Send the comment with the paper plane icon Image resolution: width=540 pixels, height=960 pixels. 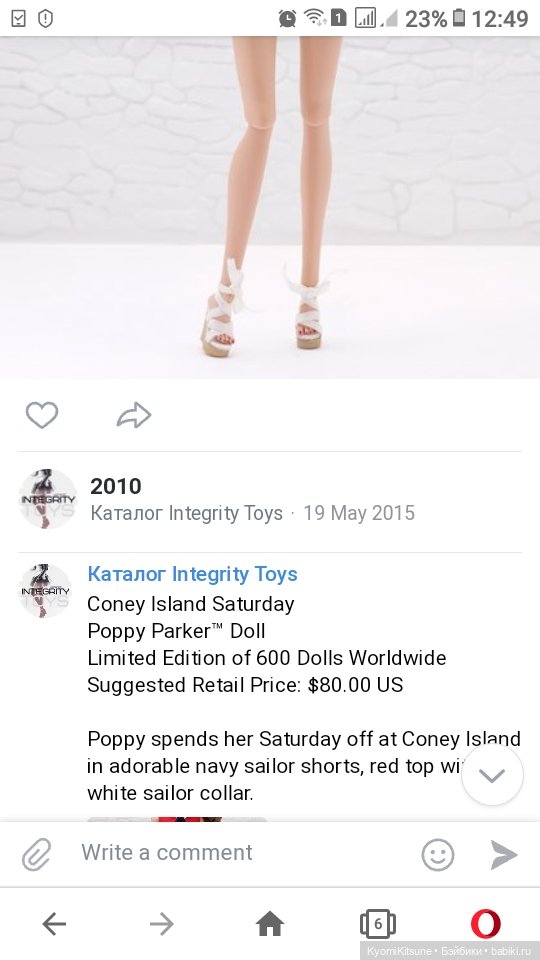[504, 854]
